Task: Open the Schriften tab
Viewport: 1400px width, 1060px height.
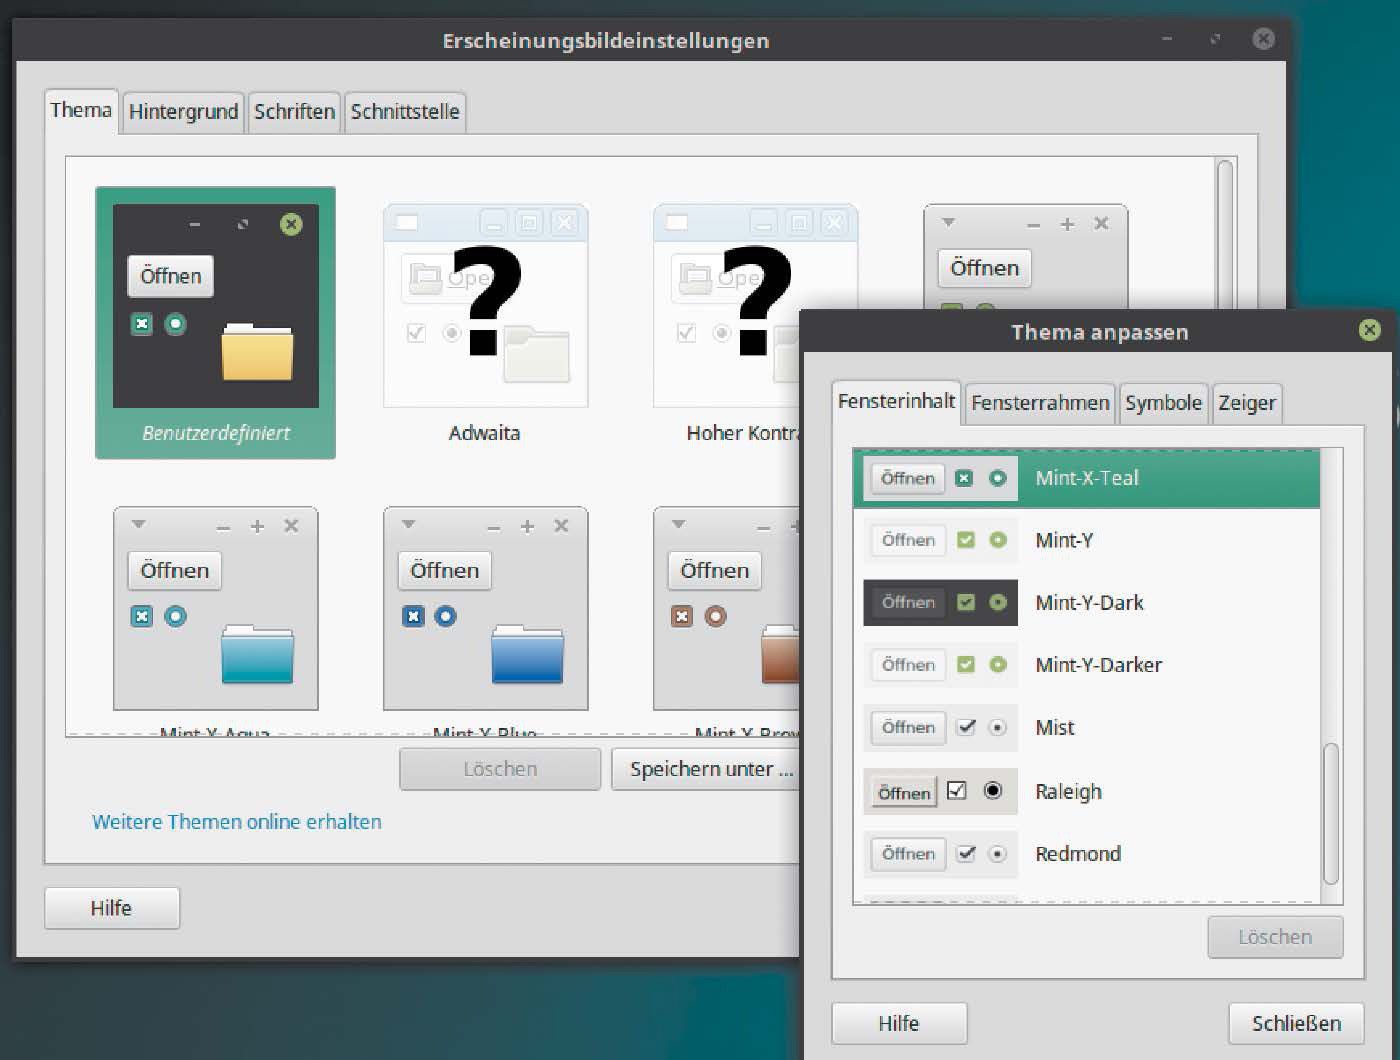Action: coord(294,111)
